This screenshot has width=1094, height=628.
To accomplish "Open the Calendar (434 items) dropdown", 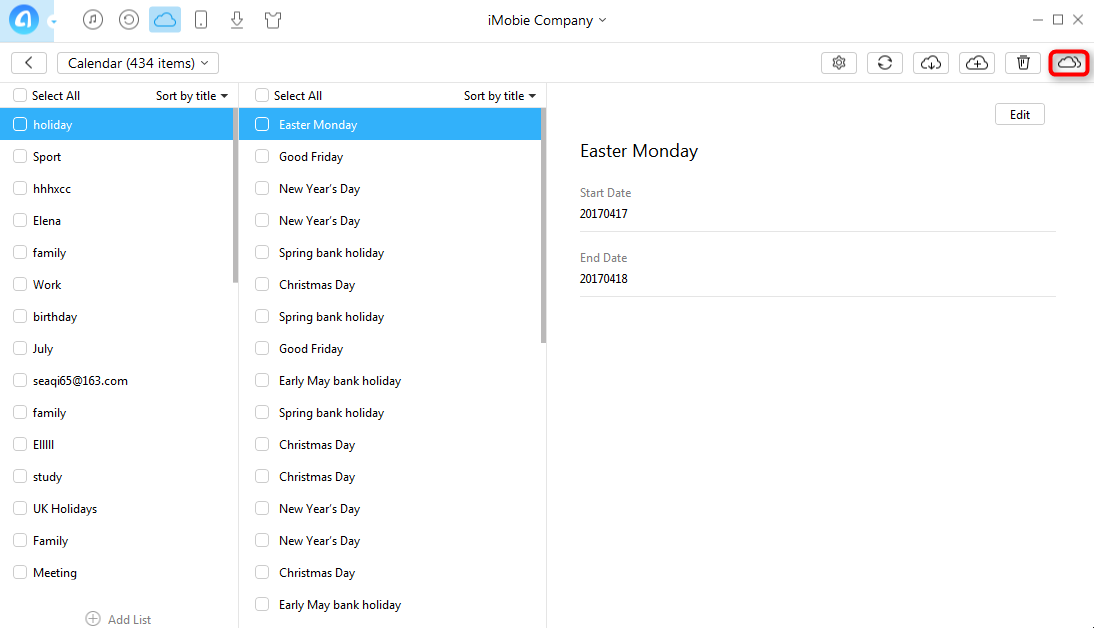I will coord(138,63).
